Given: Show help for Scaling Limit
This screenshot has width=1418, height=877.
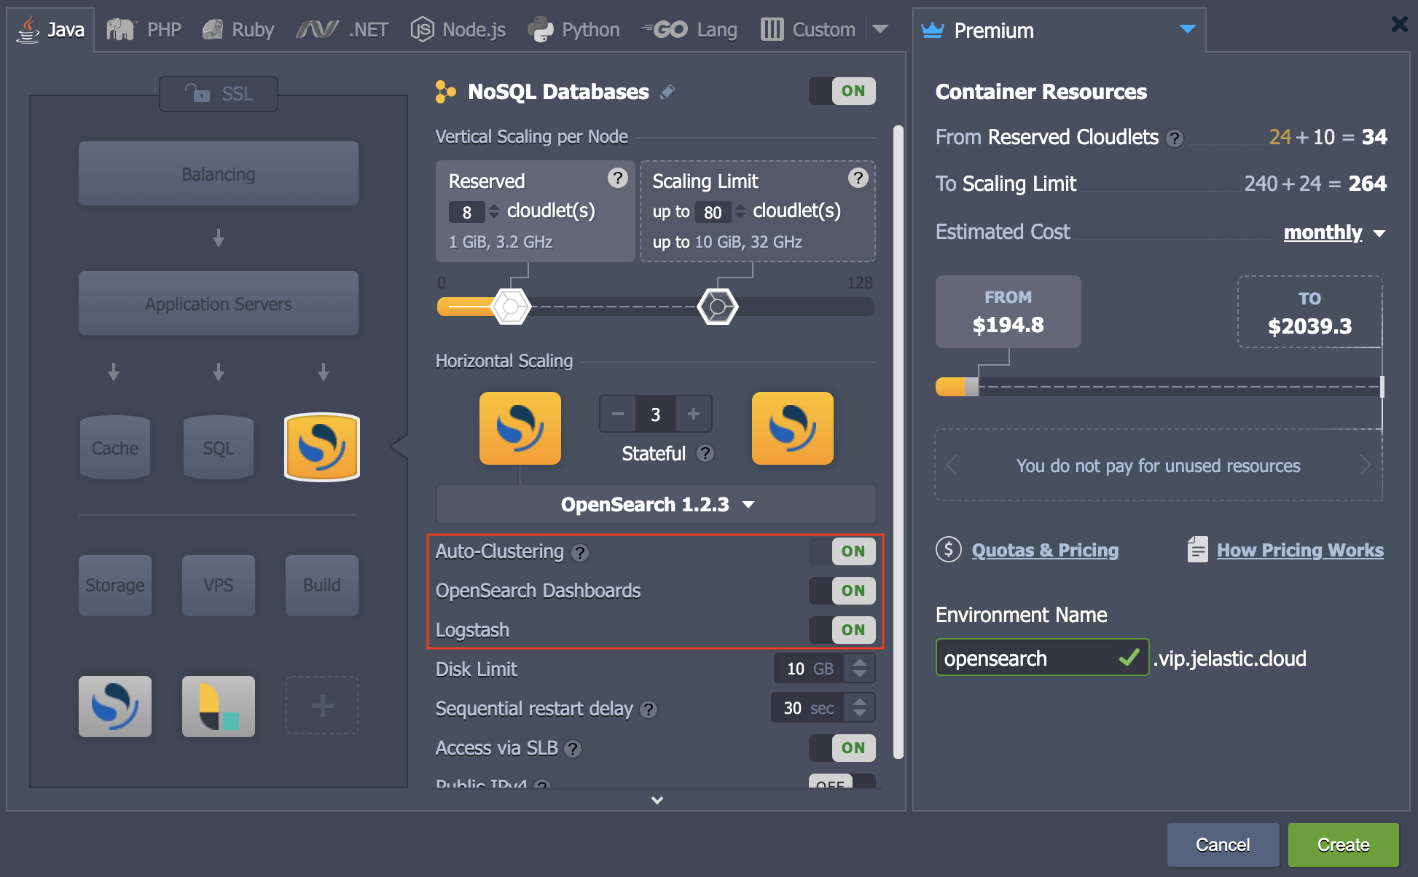Looking at the screenshot, I should tap(858, 178).
